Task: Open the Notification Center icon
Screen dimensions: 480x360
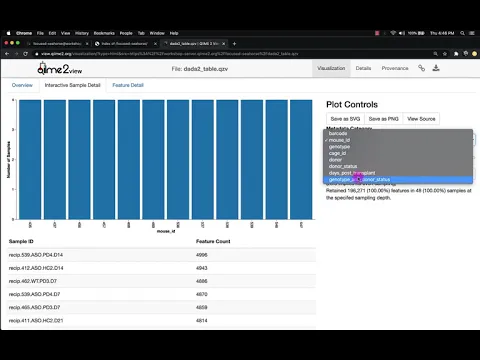Action: pos(472,33)
